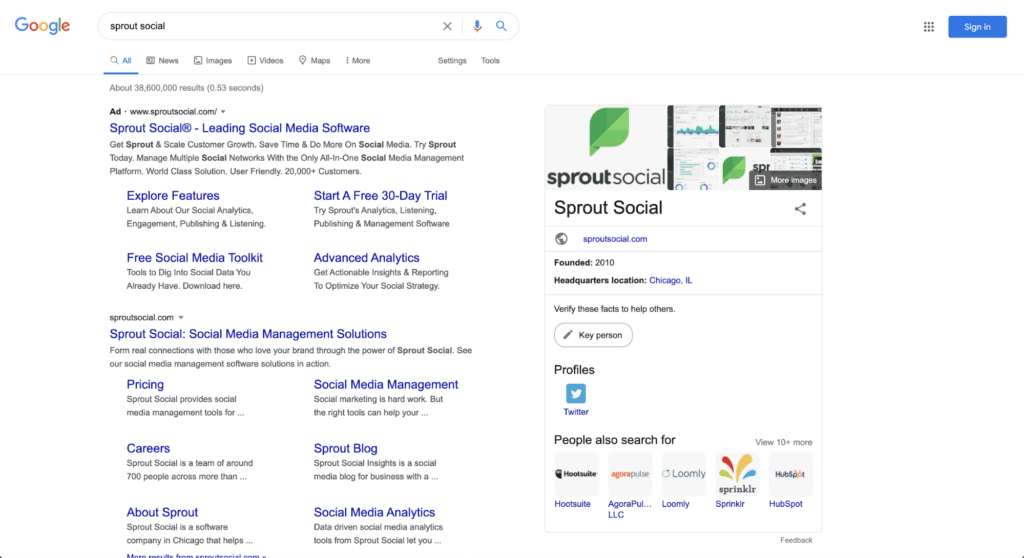The image size is (1024, 558).
Task: Switch to the All results tab
Action: pyautogui.click(x=121, y=61)
